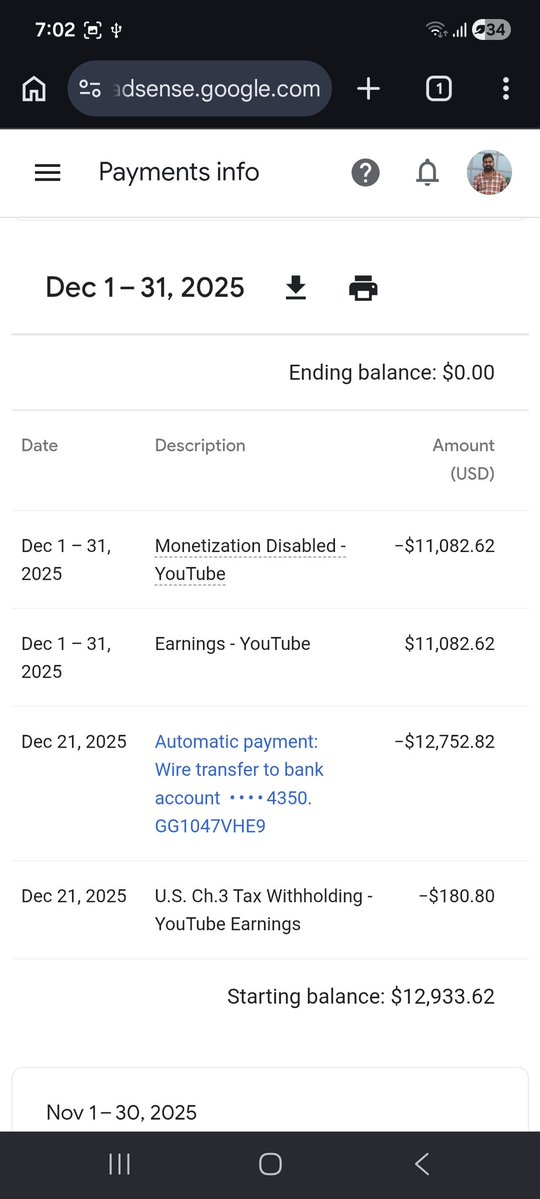Image resolution: width=540 pixels, height=1199 pixels.
Task: Tap the account profile picture
Action: (490, 172)
